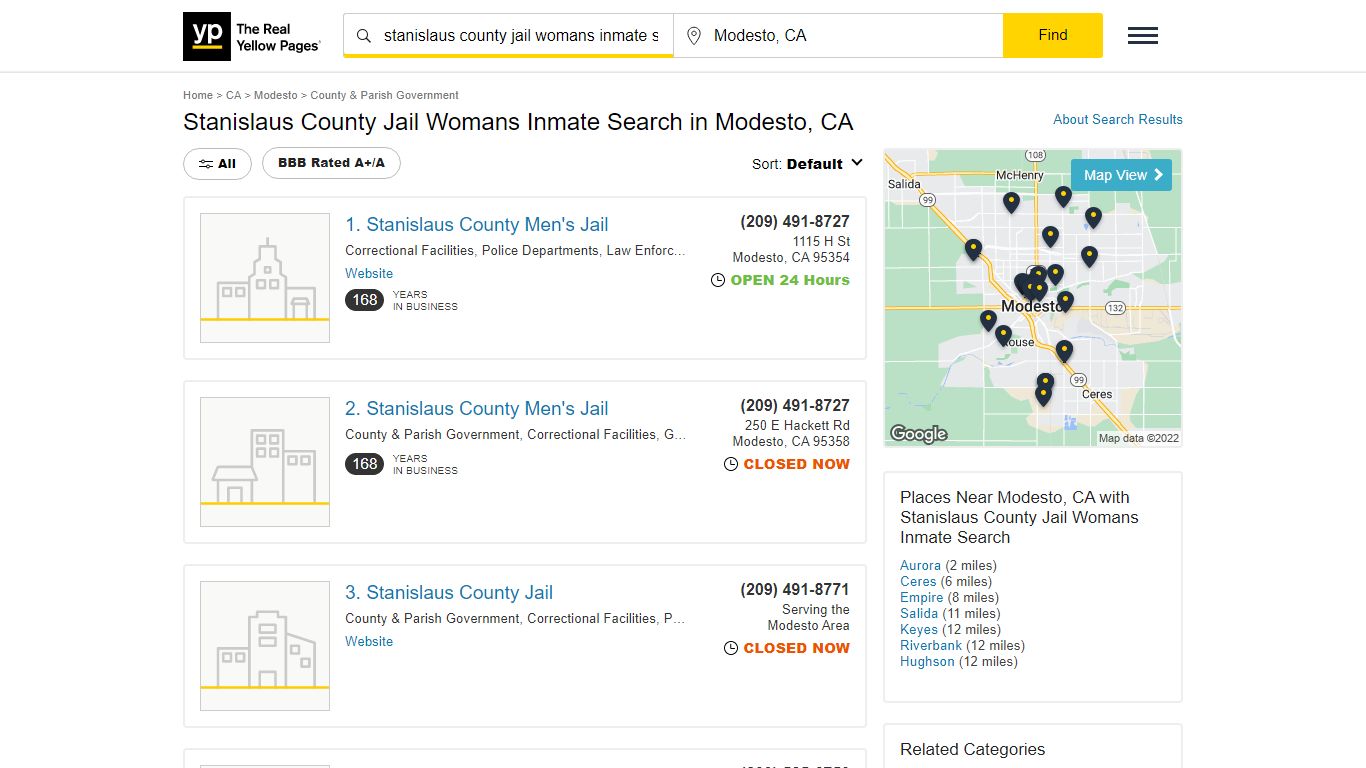
Task: Click the clock icon on Stanislaus County Jail listing
Action: point(731,648)
